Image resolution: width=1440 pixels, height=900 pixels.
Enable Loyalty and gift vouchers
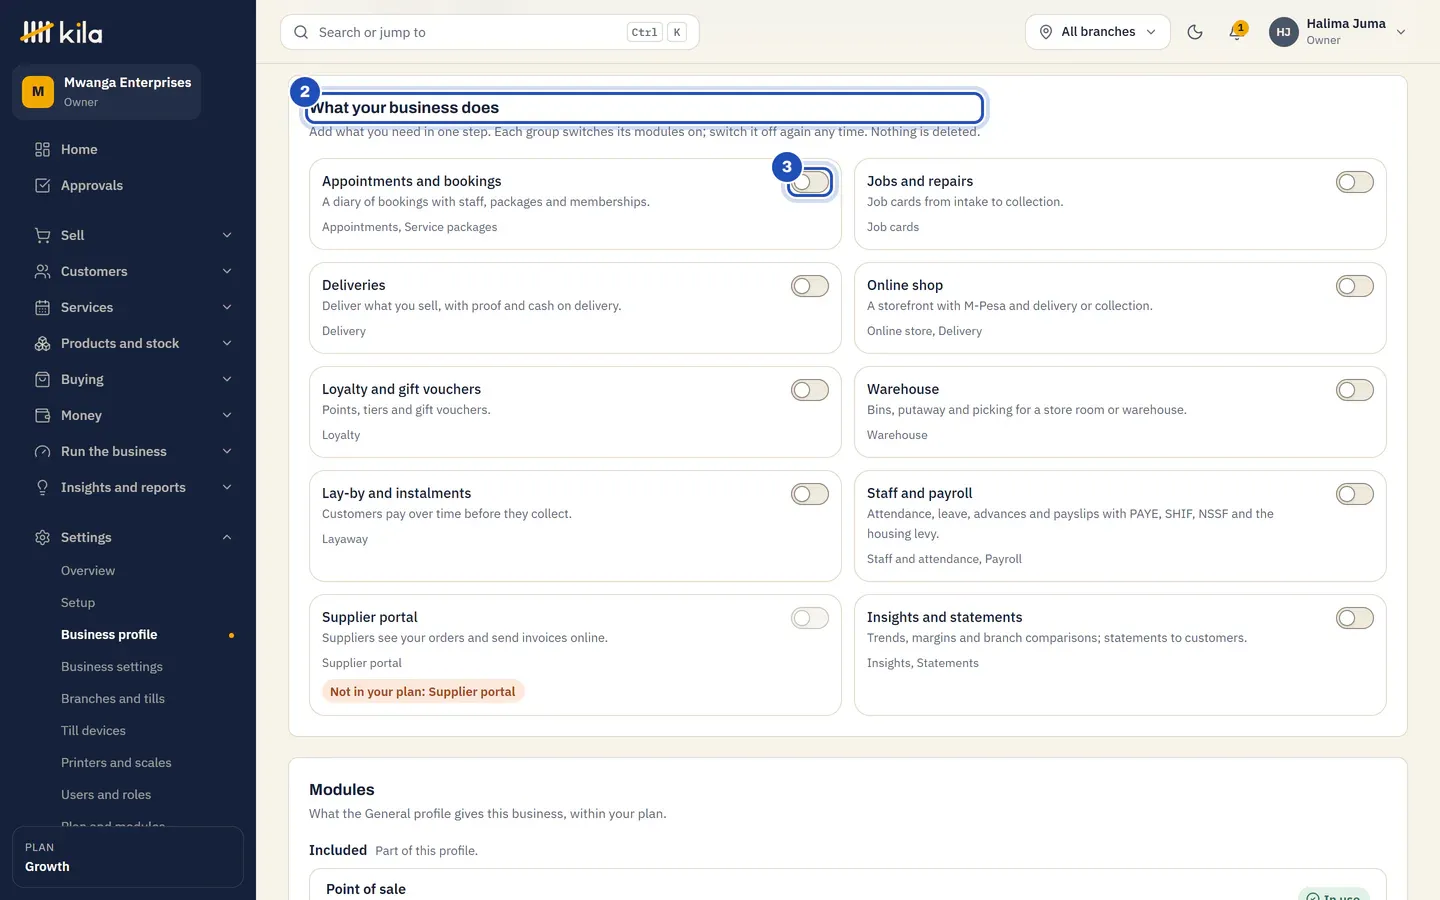(x=810, y=390)
